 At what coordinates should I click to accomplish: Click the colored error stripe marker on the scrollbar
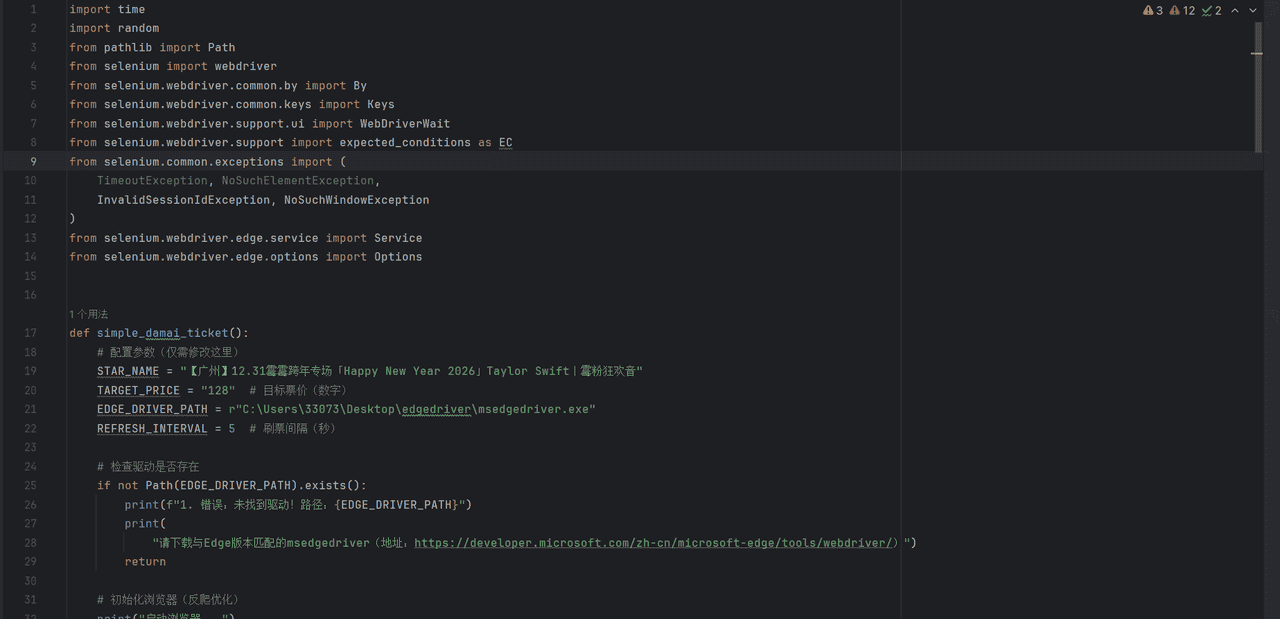point(1257,53)
